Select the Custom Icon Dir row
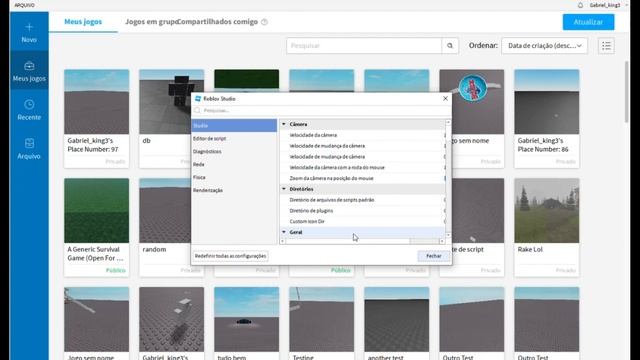Screen dimensions: 640x360 (362, 221)
